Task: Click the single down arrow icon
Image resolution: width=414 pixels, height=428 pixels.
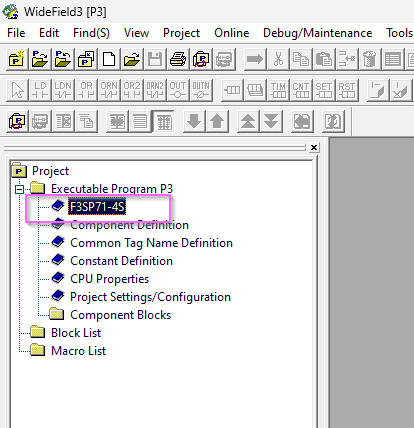Action: pyautogui.click(x=194, y=121)
